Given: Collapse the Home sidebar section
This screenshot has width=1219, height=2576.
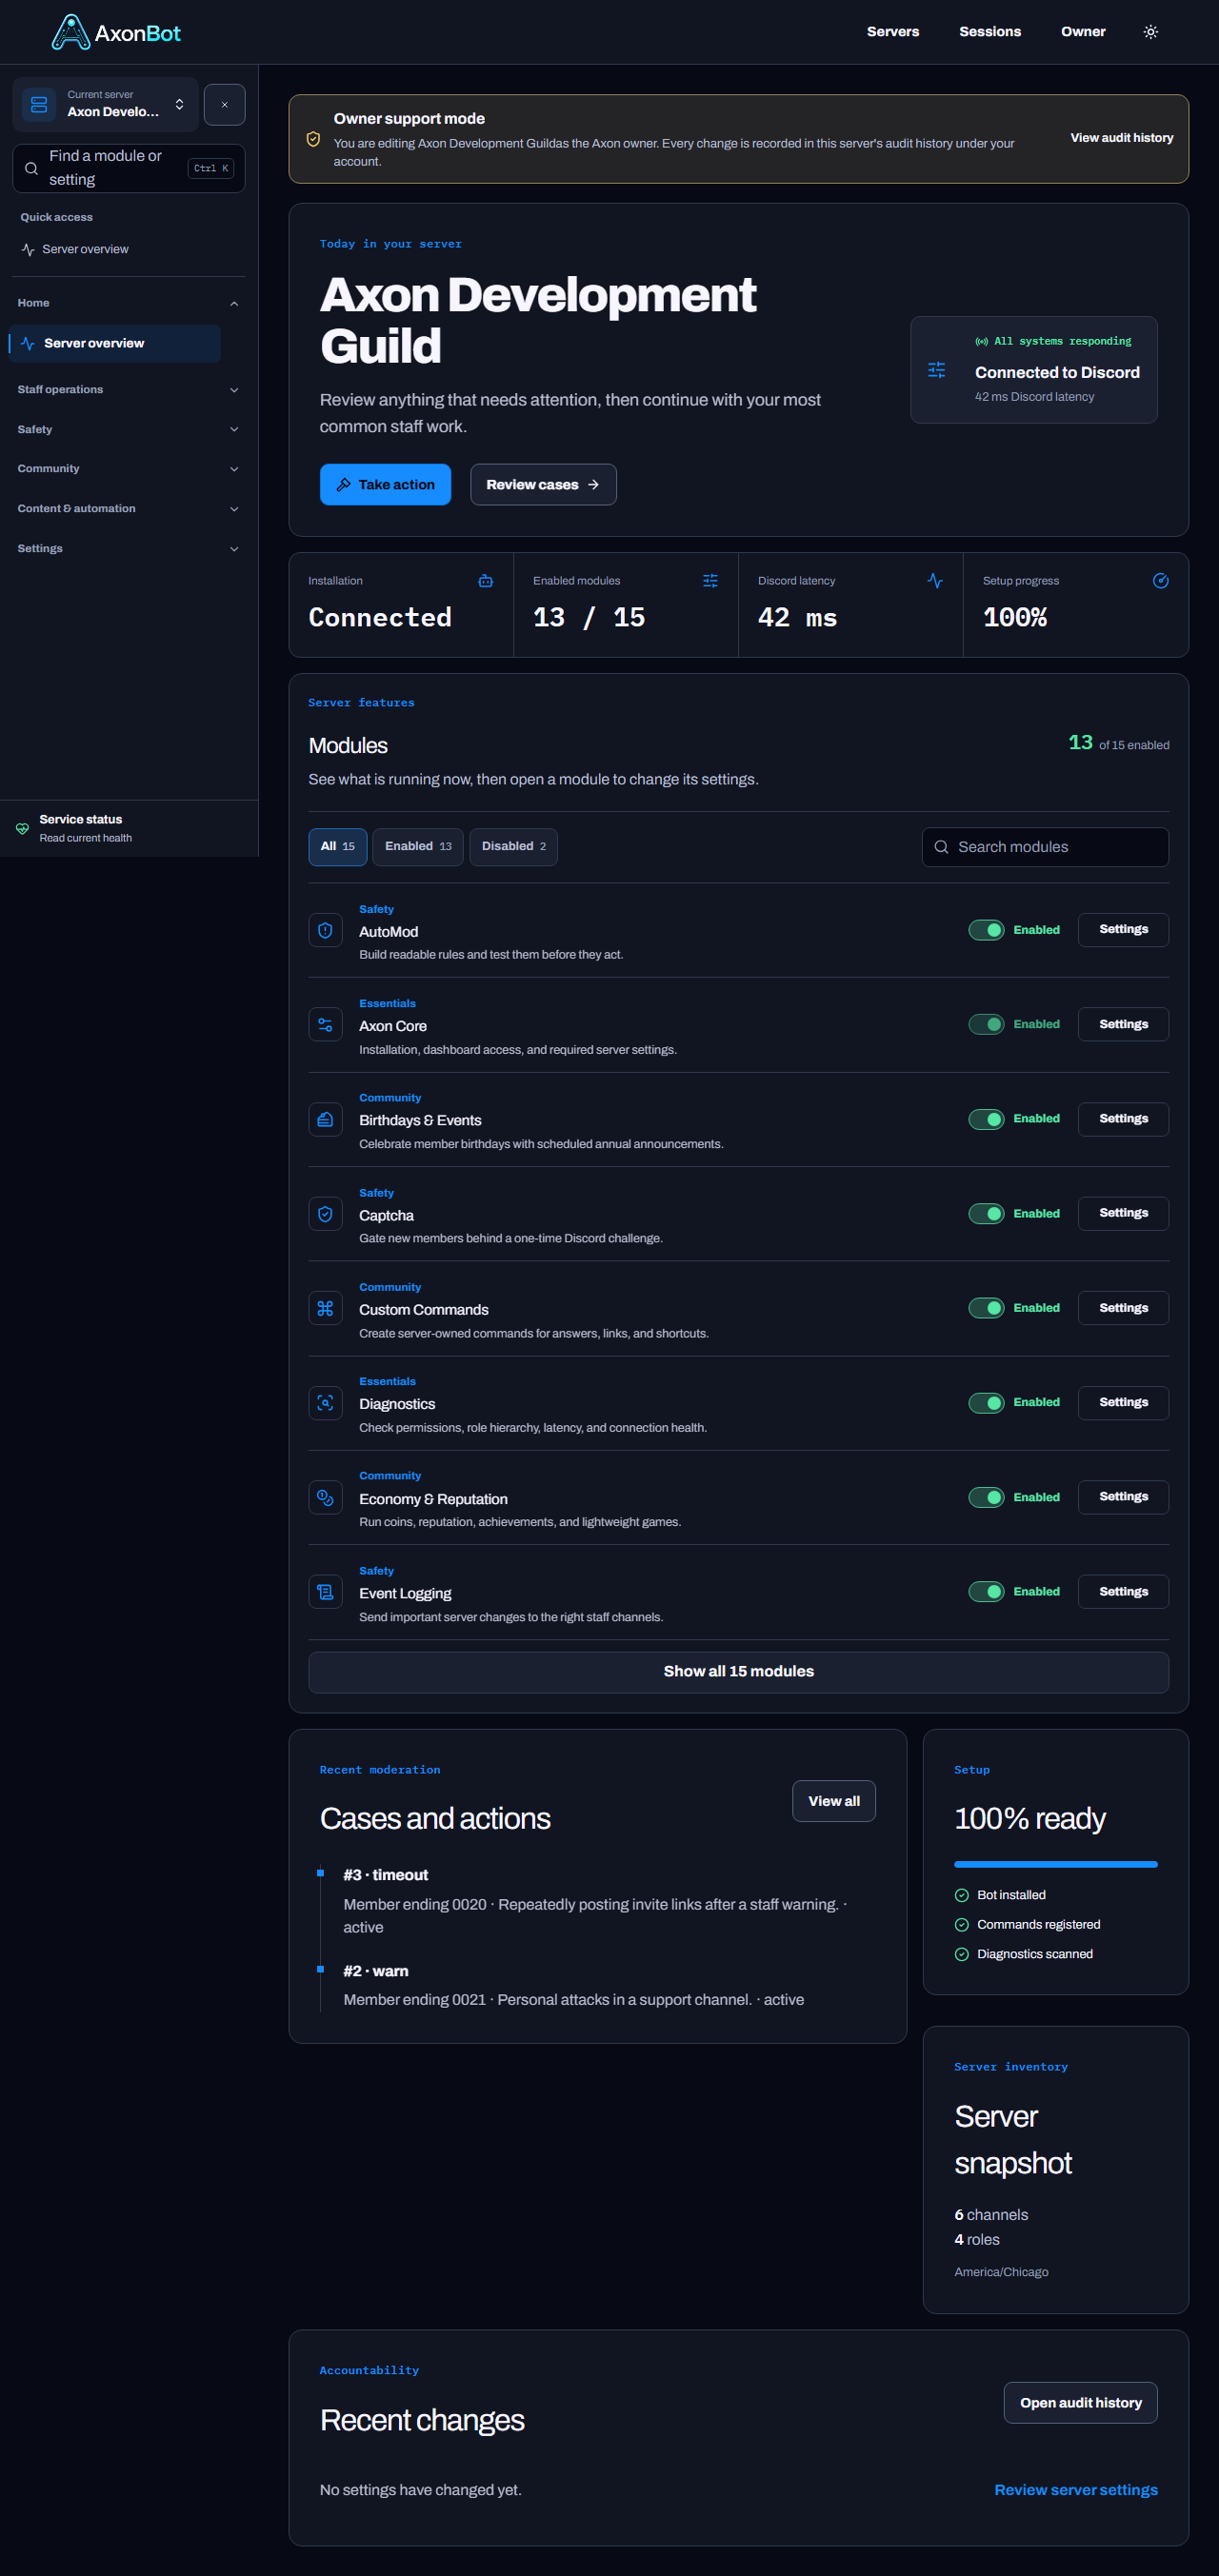Looking at the screenshot, I should (x=128, y=303).
